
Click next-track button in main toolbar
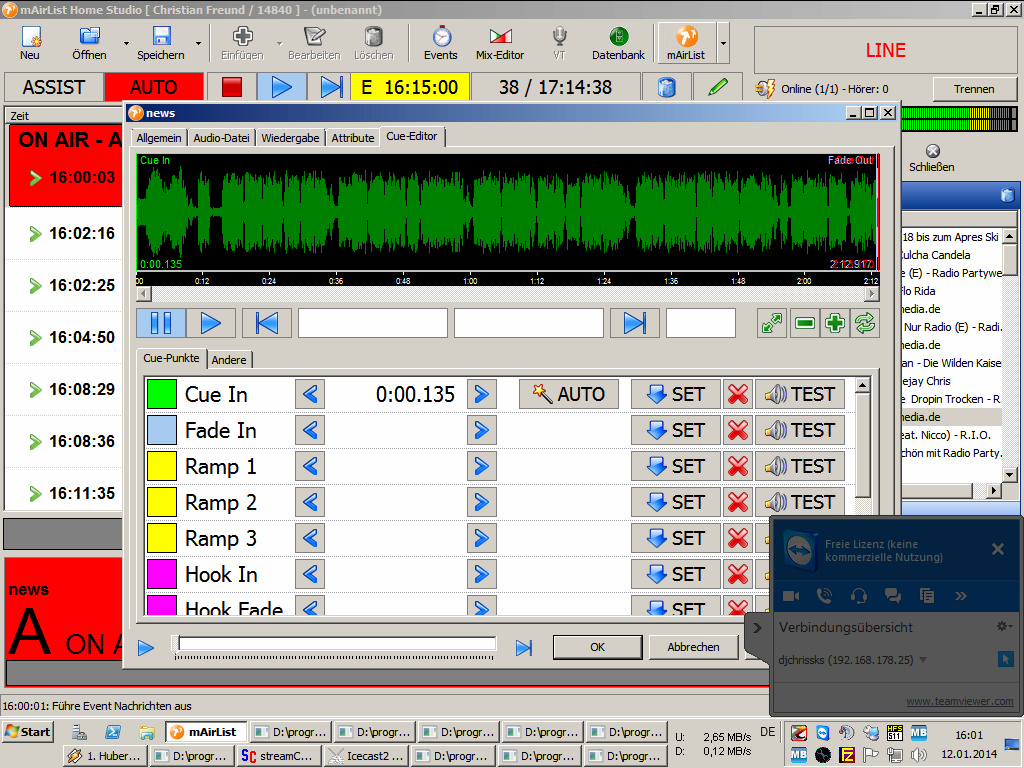330,87
